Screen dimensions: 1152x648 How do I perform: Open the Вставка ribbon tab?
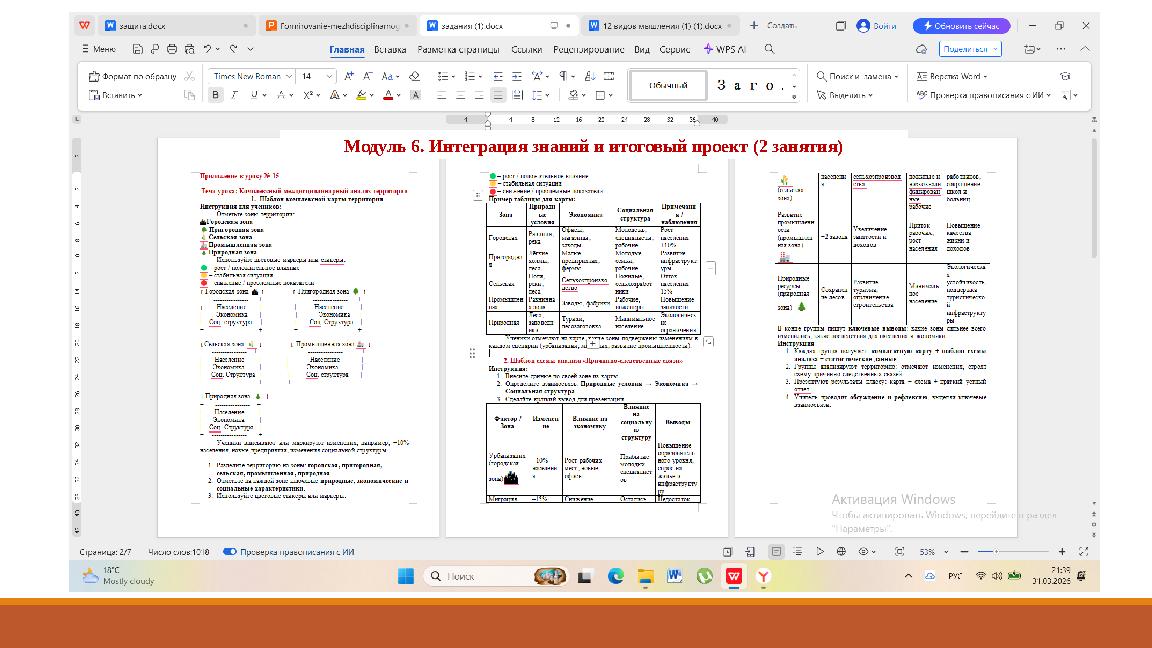coord(390,49)
